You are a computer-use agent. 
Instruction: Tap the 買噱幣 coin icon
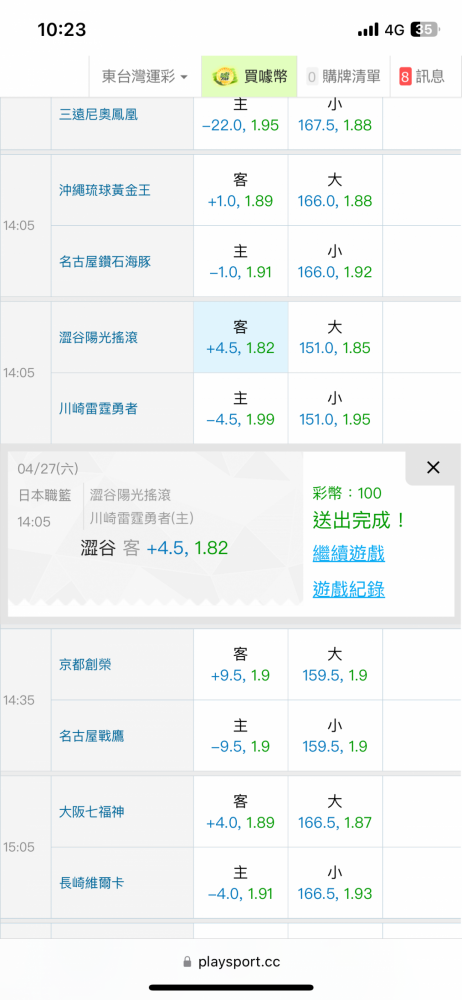223,77
